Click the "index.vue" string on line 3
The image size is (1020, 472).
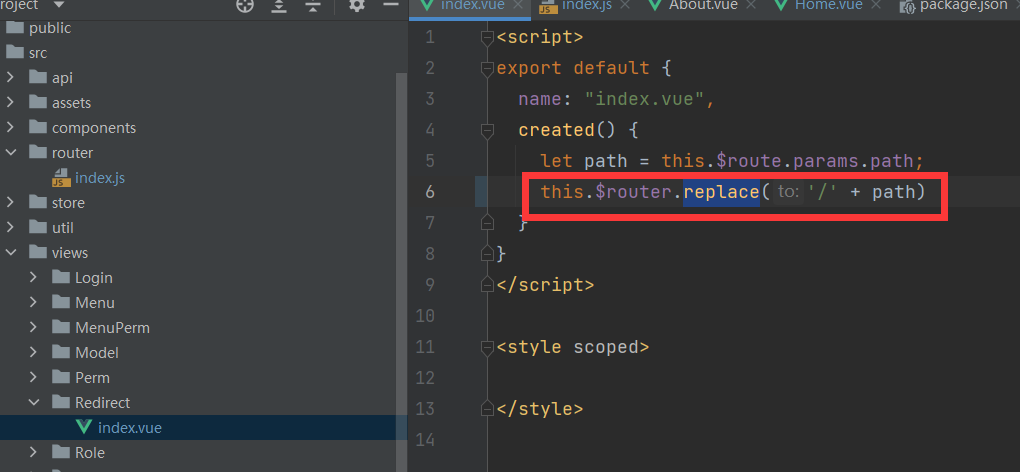[x=644, y=99]
